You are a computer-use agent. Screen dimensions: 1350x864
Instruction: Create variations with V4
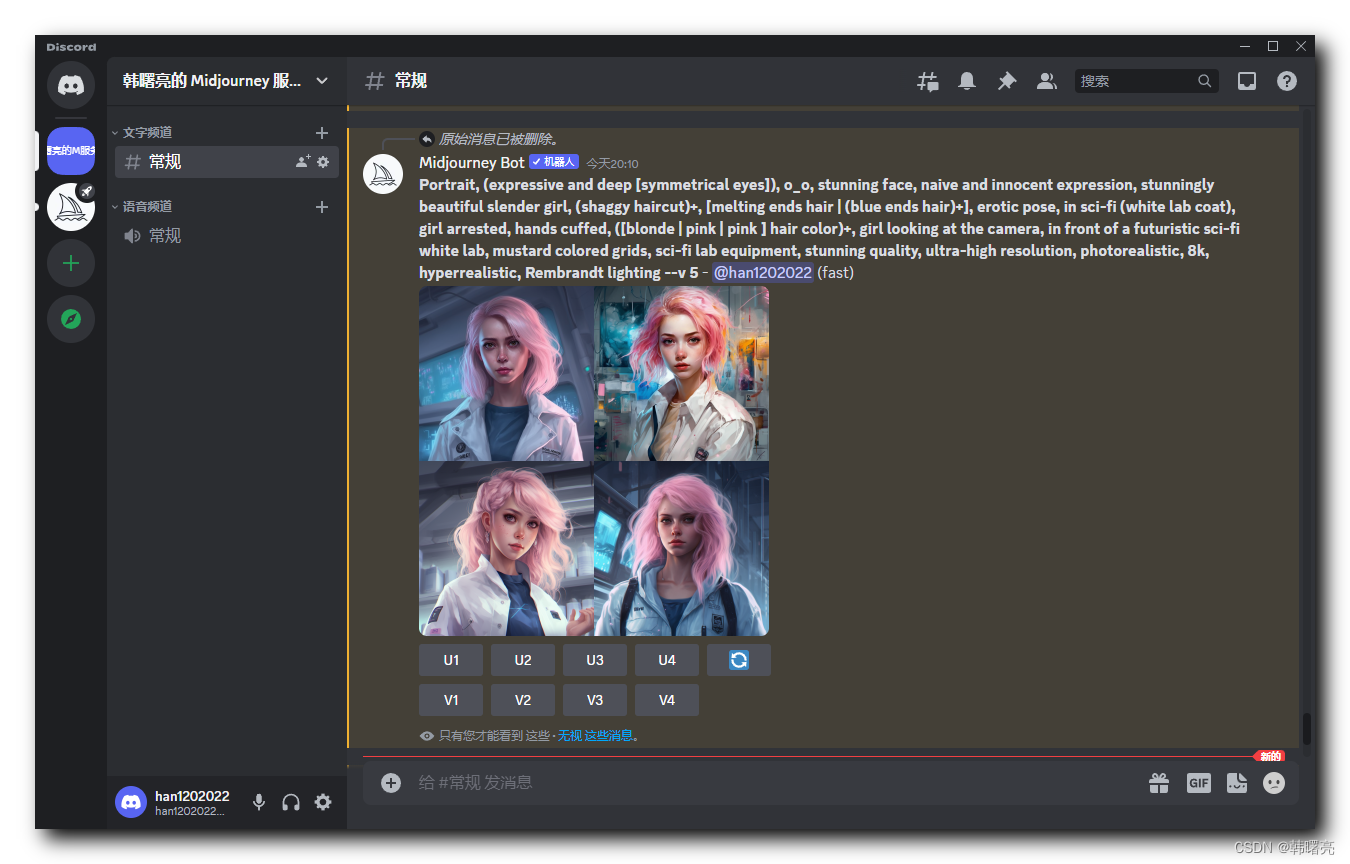click(667, 700)
